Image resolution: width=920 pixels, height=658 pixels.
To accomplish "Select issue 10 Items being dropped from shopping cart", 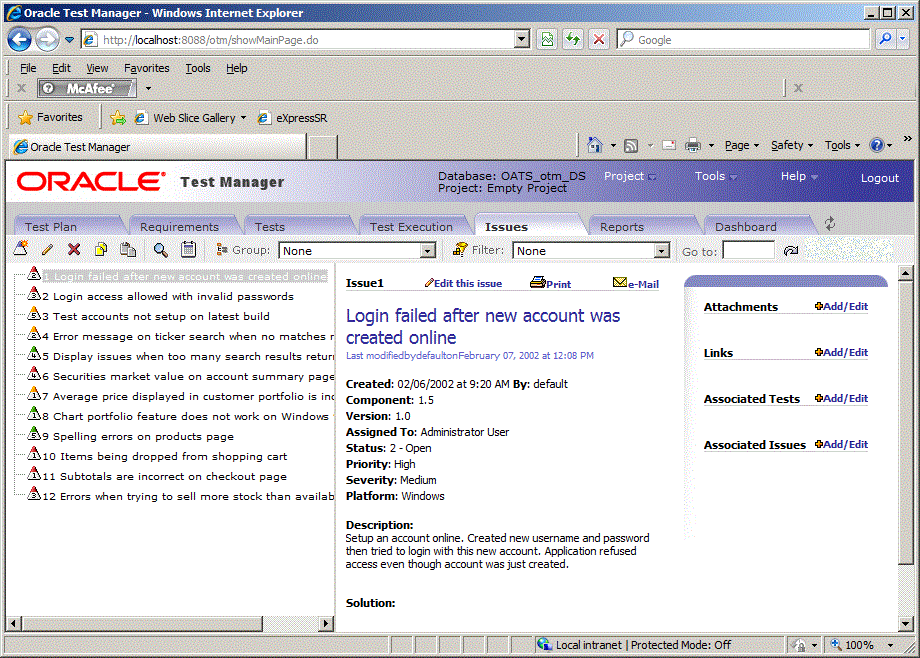I will point(165,456).
